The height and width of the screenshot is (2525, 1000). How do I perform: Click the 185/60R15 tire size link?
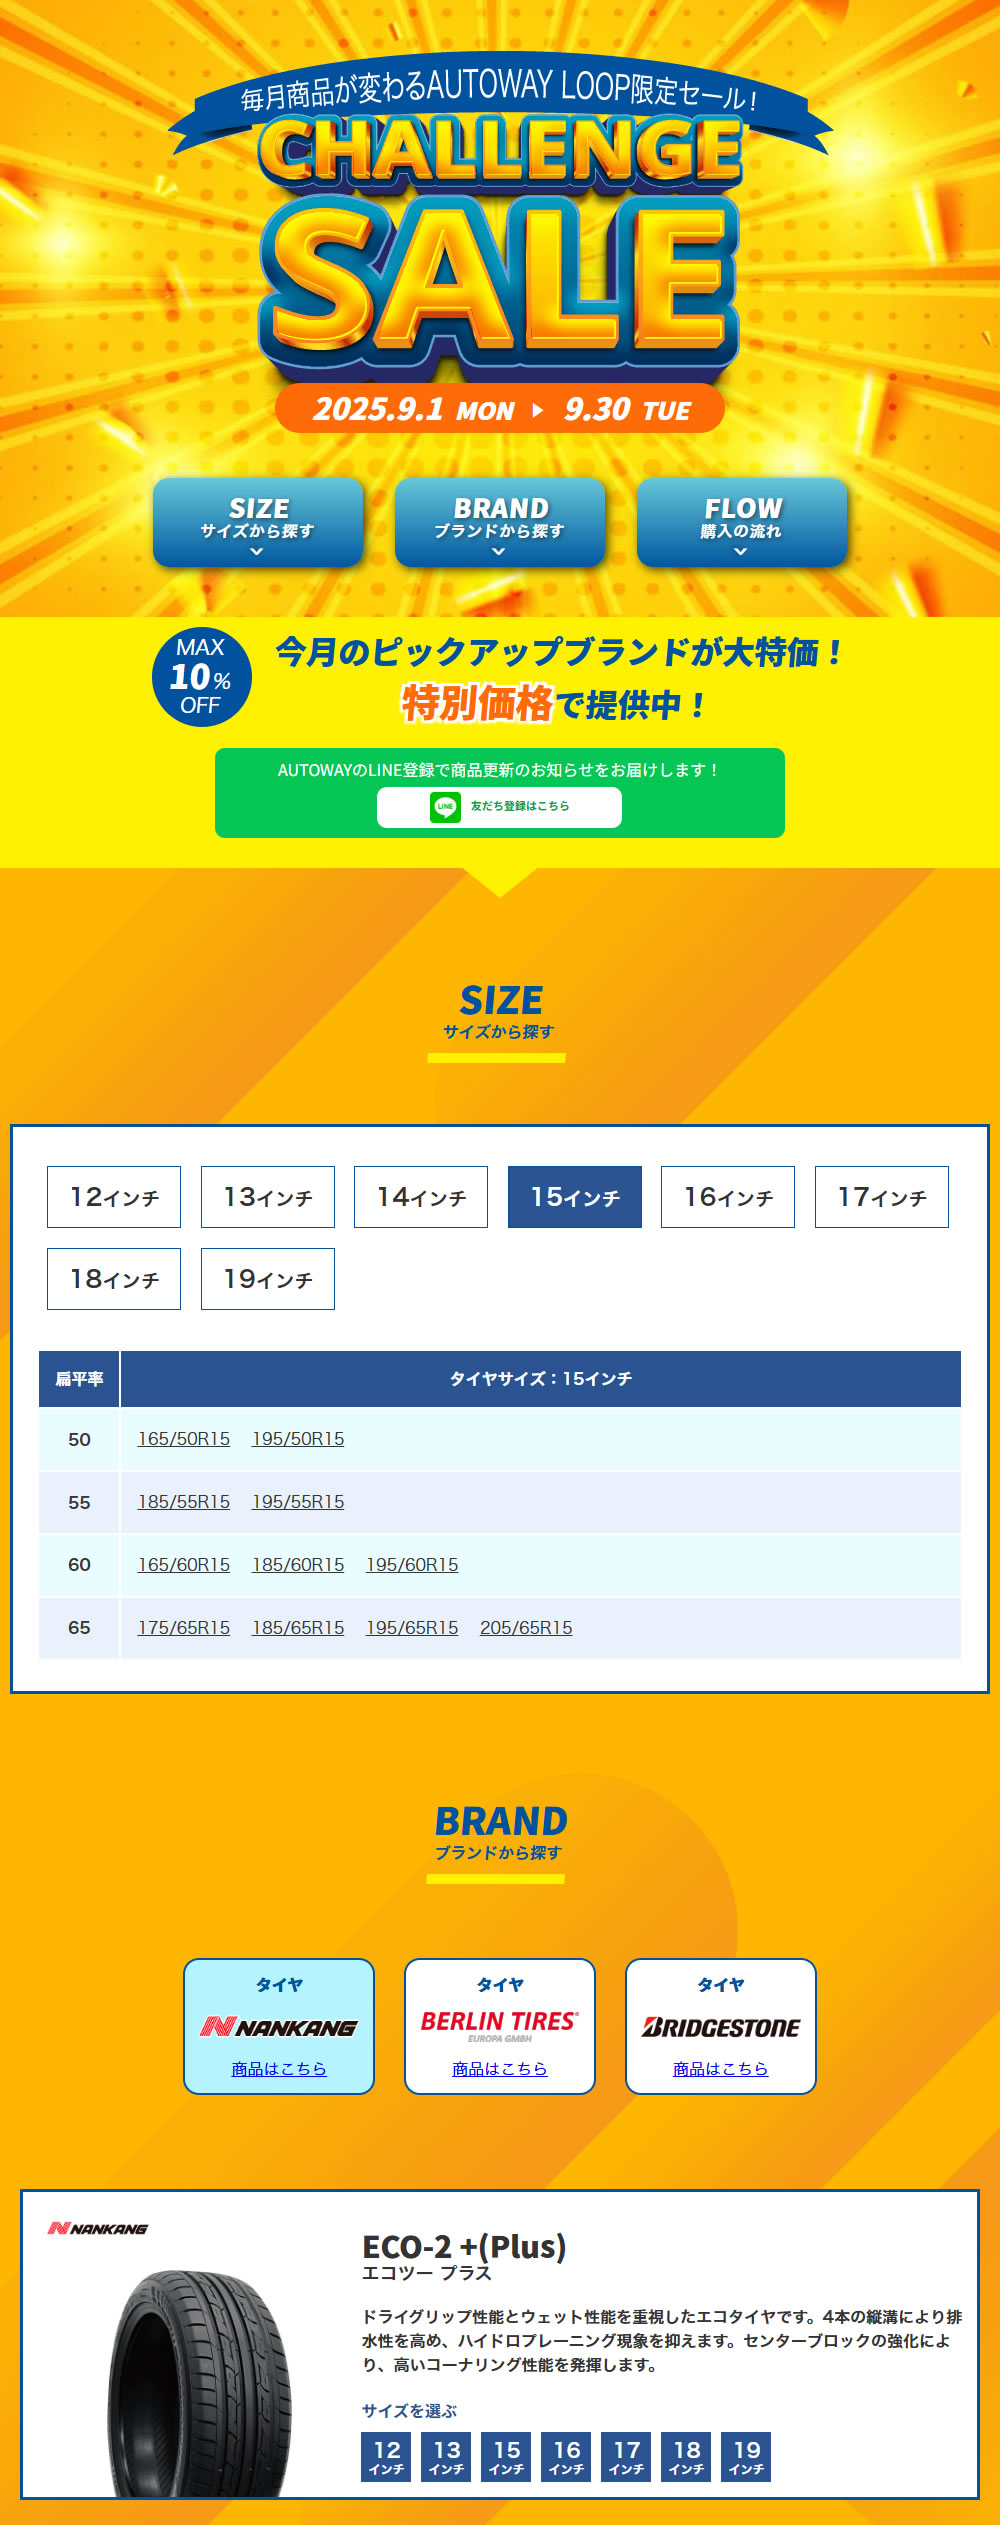(298, 1565)
